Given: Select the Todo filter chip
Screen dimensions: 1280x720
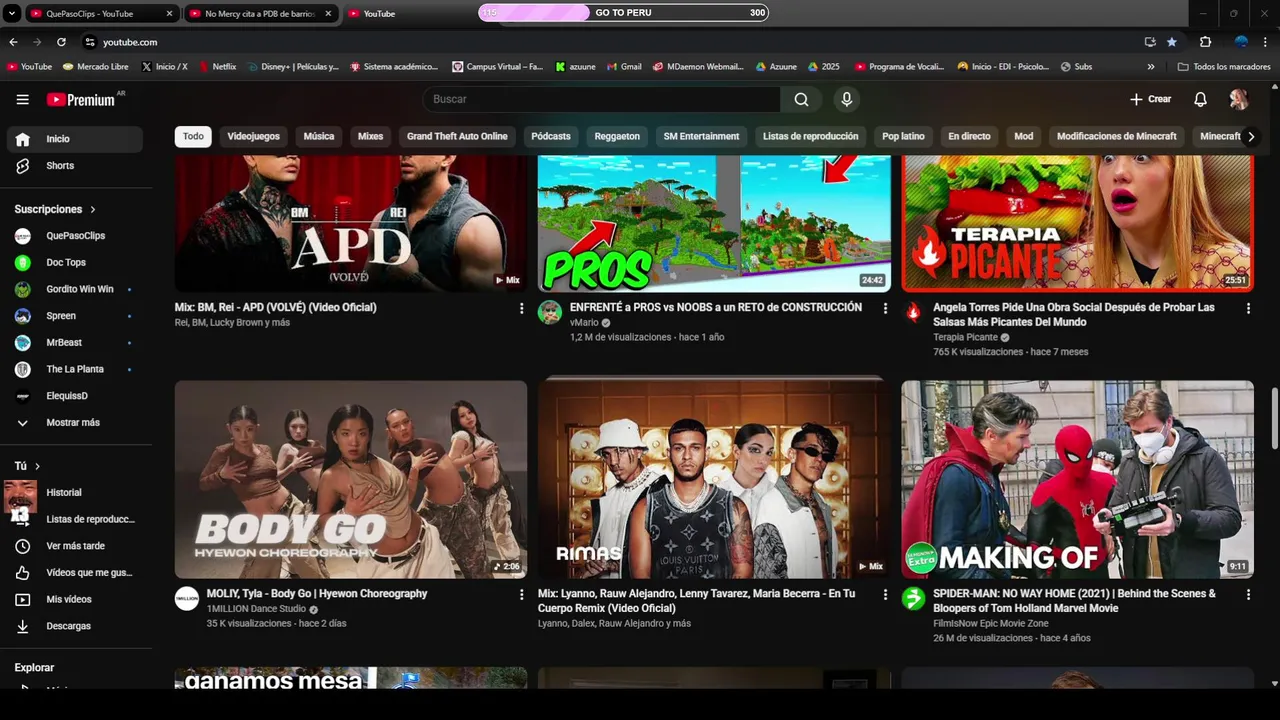Looking at the screenshot, I should pos(193,136).
